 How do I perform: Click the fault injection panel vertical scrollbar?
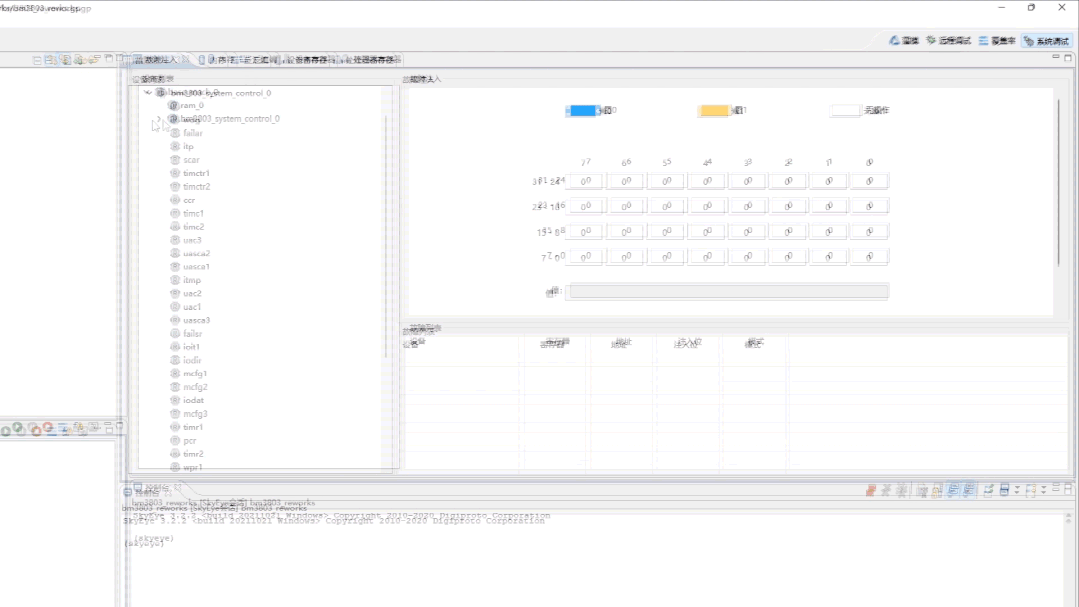[x=1058, y=182]
